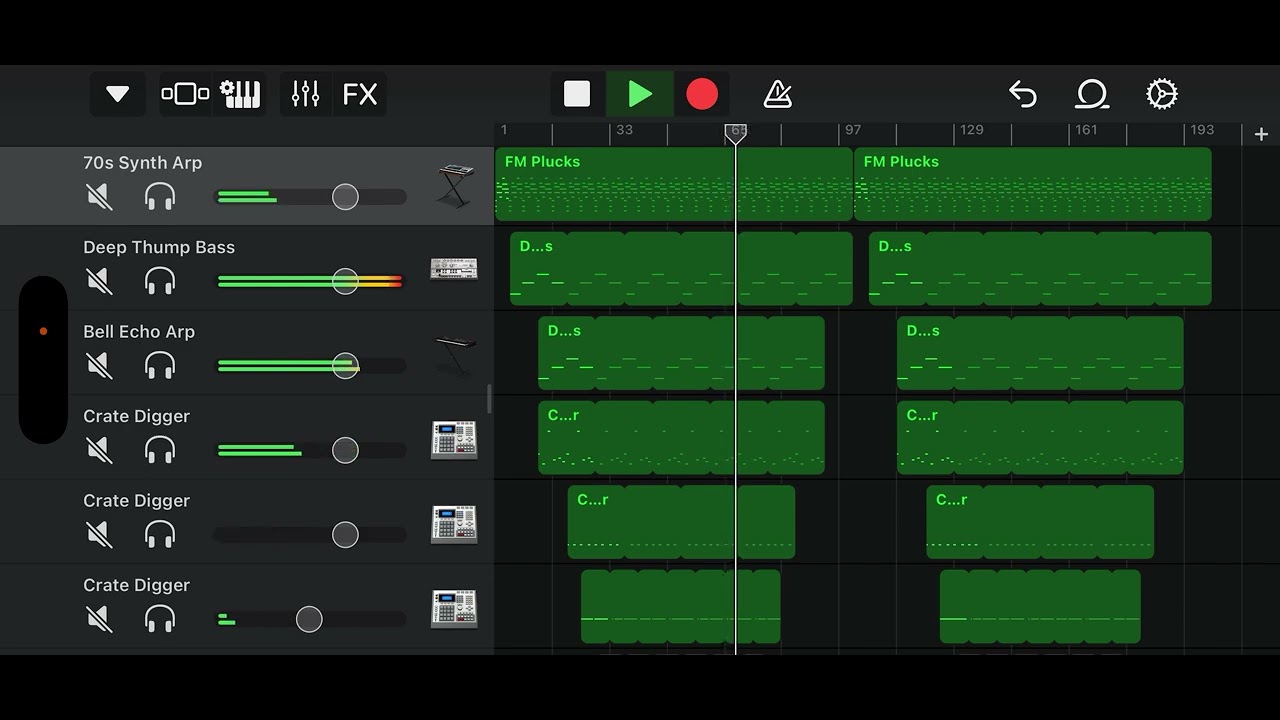Solo the Bell Echo Arp track
Screen dimensions: 1280x720
(160, 366)
